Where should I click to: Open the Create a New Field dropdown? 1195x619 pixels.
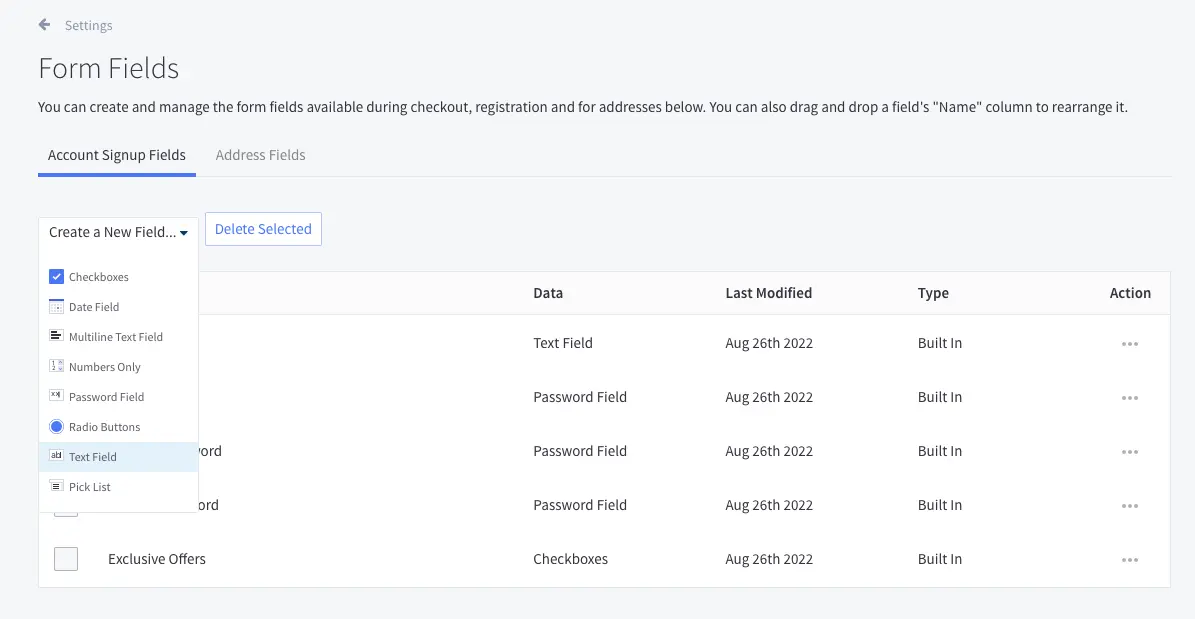click(118, 232)
